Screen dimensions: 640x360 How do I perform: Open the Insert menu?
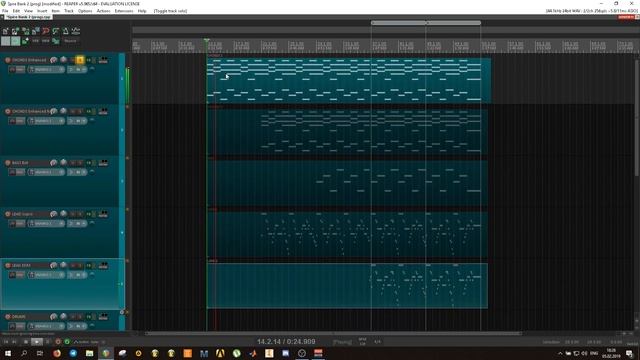[x=42, y=11]
